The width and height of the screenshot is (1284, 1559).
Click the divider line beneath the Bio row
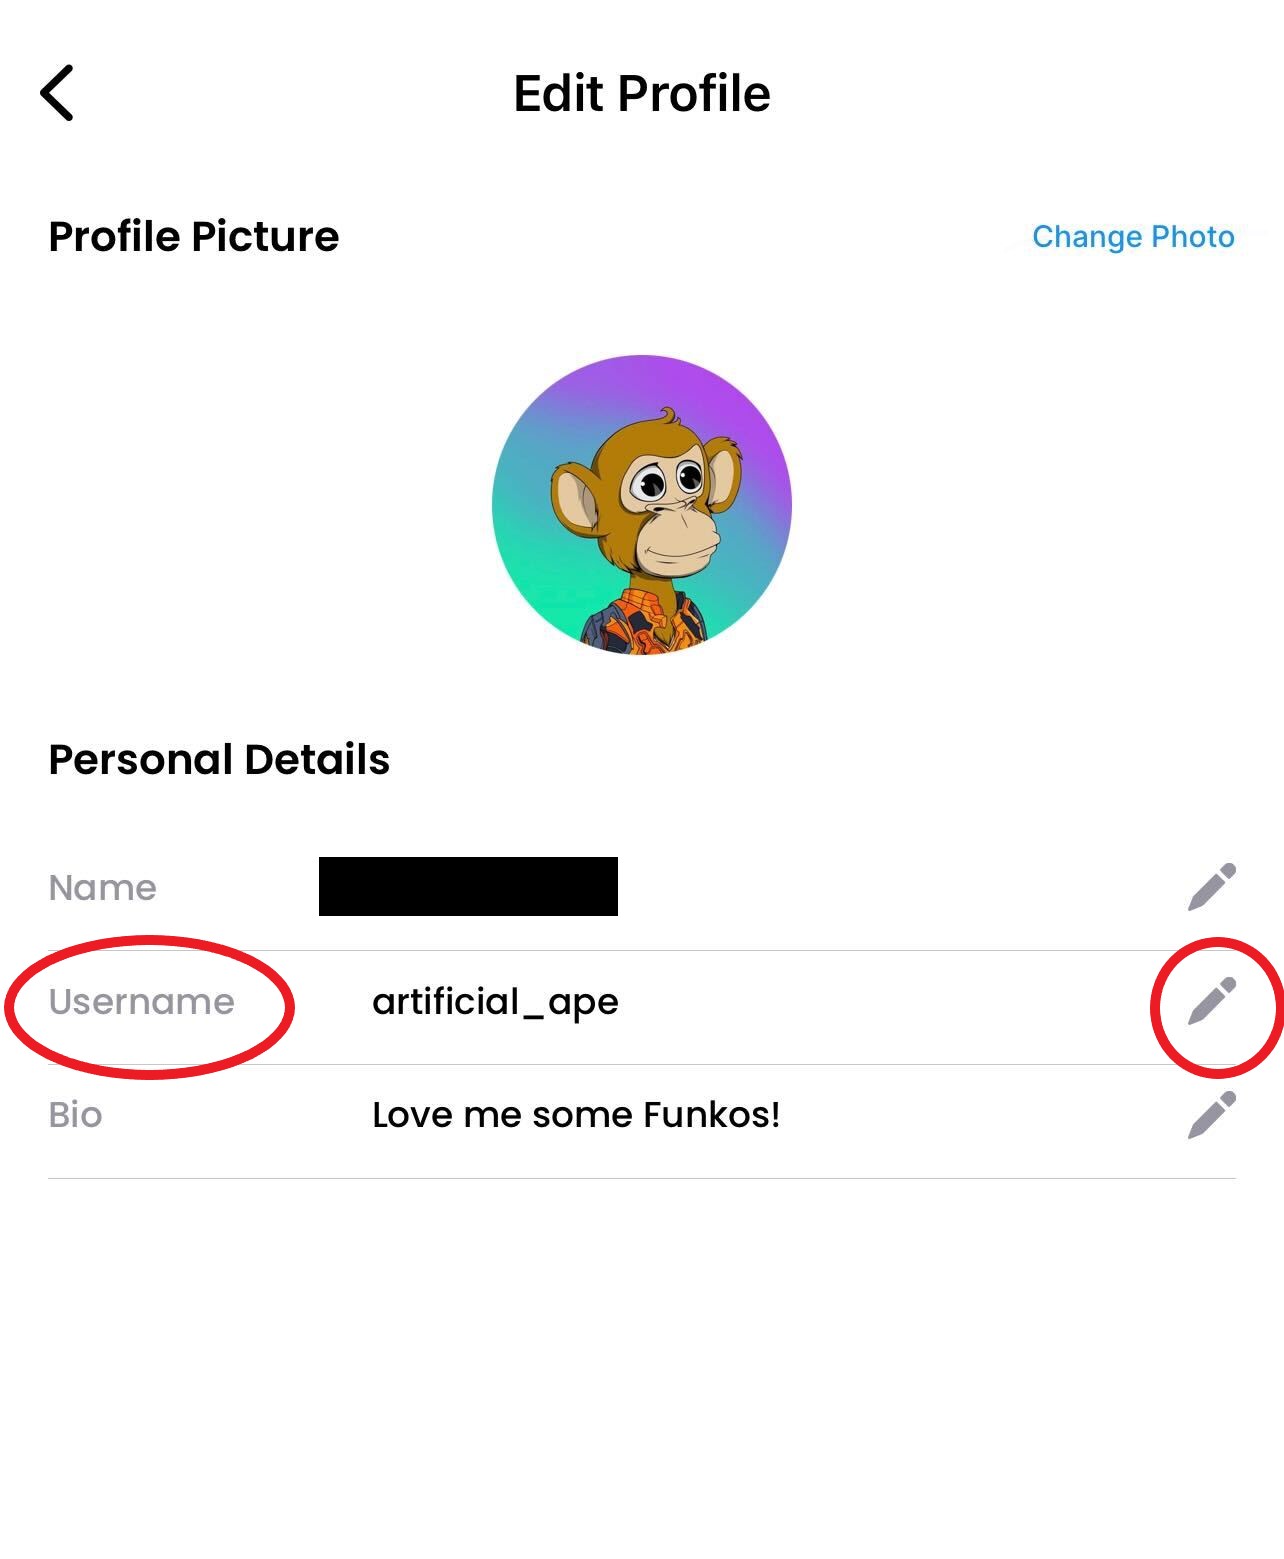coord(642,1178)
